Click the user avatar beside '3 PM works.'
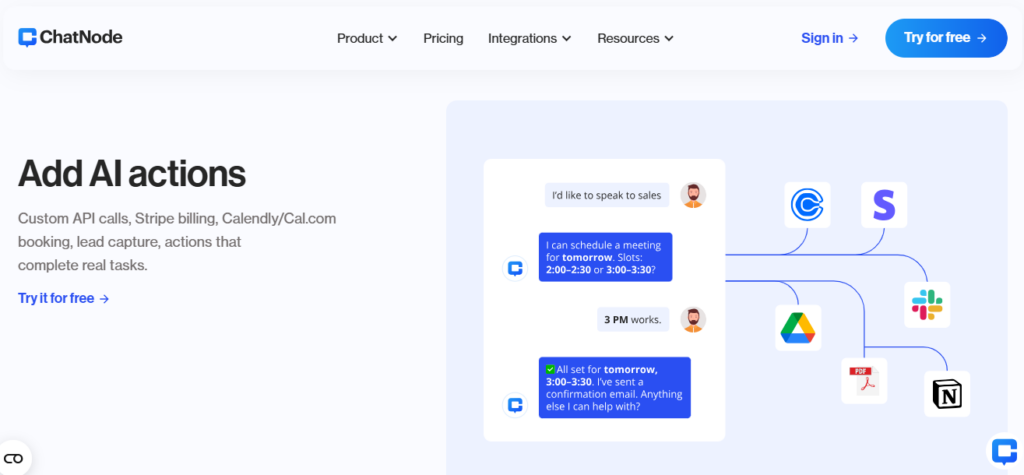The image size is (1024, 475). [693, 319]
